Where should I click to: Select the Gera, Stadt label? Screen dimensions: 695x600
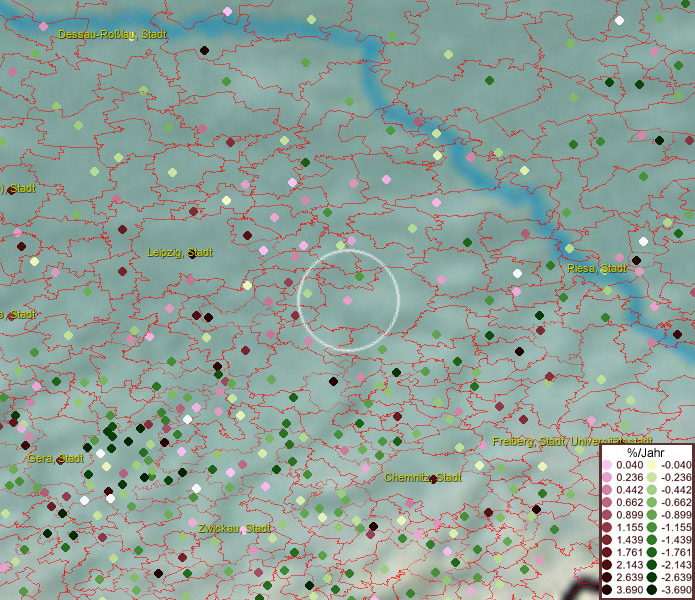(55, 458)
